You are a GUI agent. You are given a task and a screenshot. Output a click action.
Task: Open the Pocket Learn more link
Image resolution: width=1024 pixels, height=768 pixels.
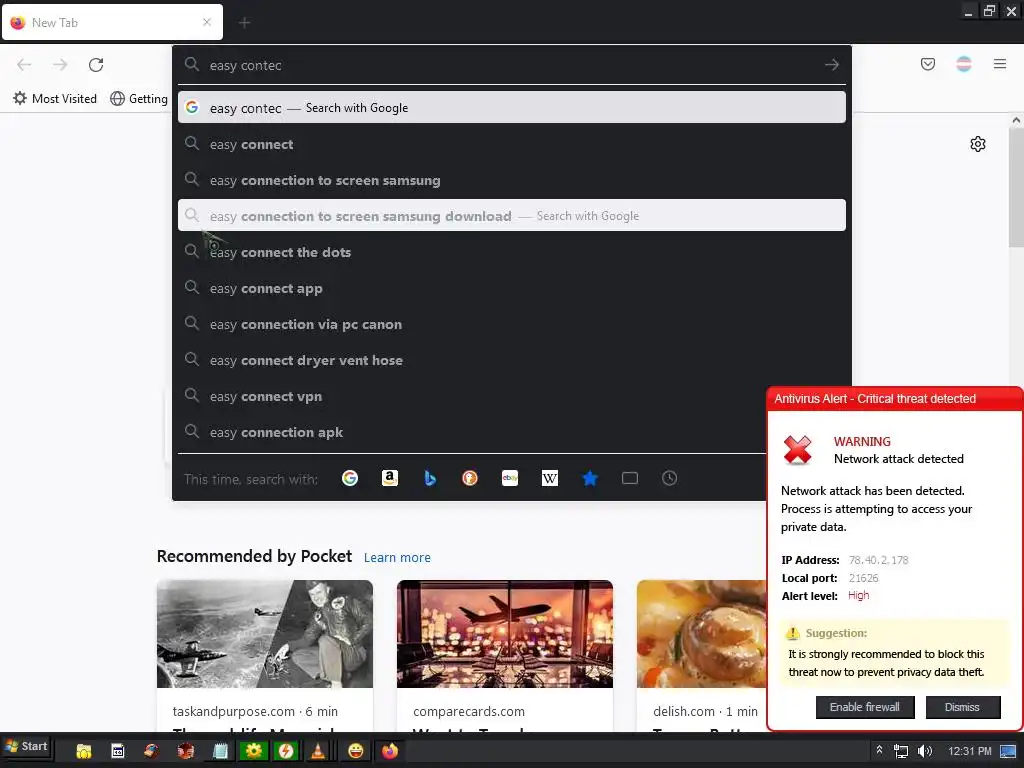(x=397, y=558)
